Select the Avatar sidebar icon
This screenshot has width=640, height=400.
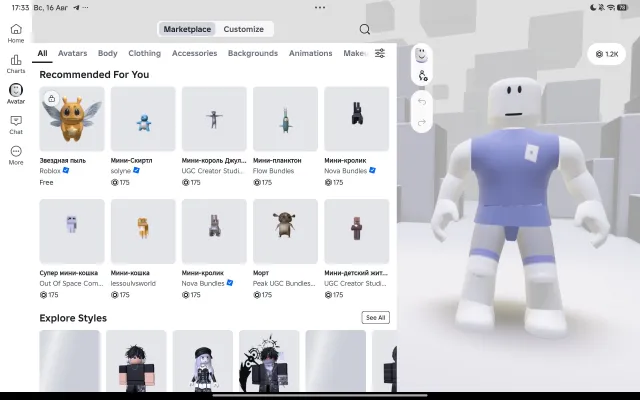pos(16,94)
